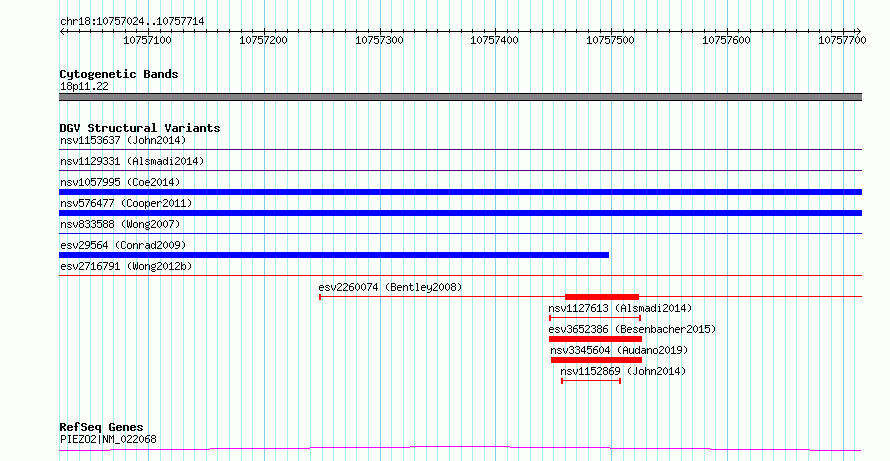Image resolution: width=890 pixels, height=461 pixels.
Task: Open variant esv29564 (Conrad2009)
Action: (x=123, y=245)
